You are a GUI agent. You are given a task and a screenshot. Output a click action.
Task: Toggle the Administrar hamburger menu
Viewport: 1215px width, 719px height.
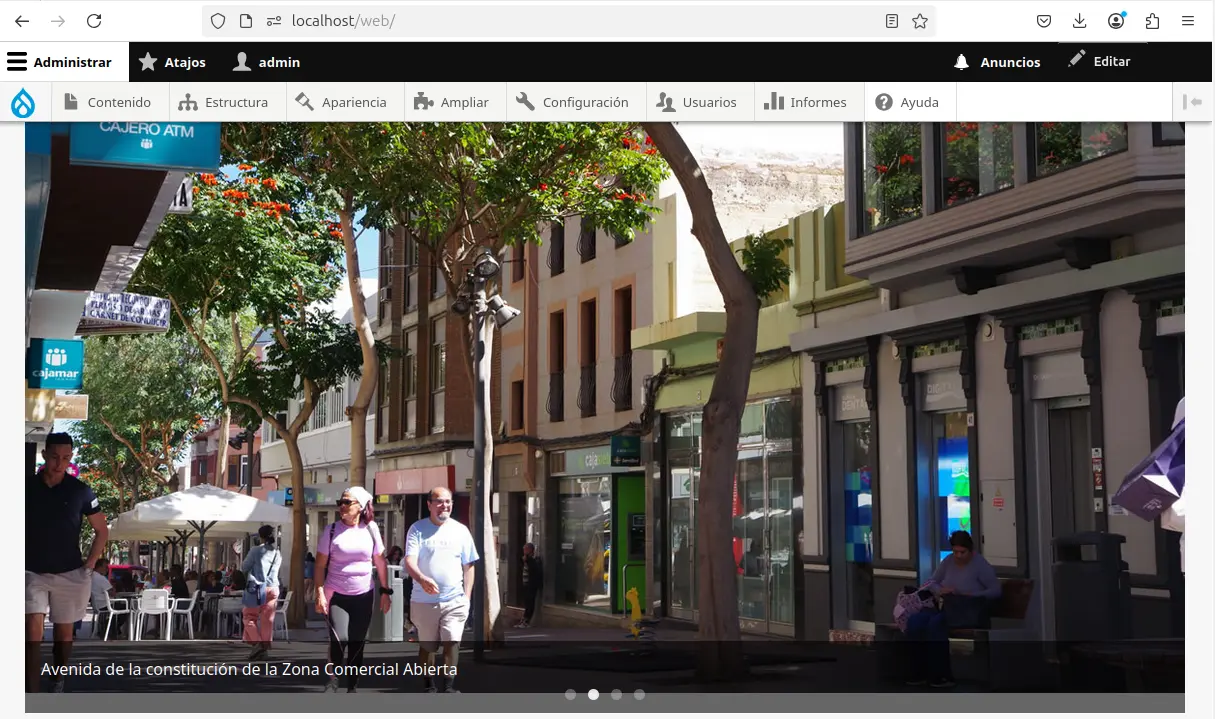click(x=17, y=60)
